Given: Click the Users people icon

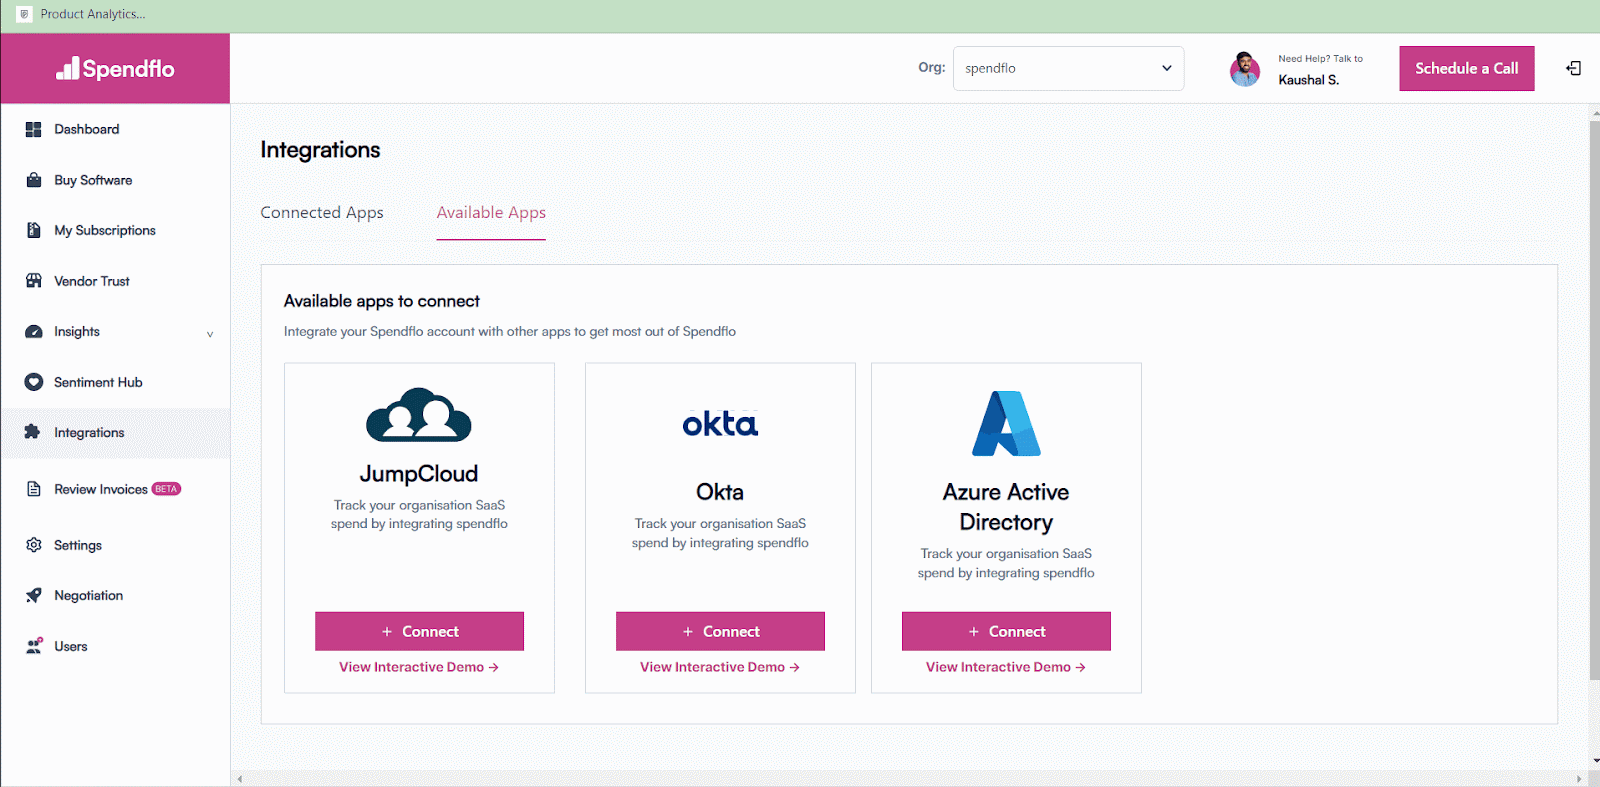Looking at the screenshot, I should pyautogui.click(x=33, y=646).
